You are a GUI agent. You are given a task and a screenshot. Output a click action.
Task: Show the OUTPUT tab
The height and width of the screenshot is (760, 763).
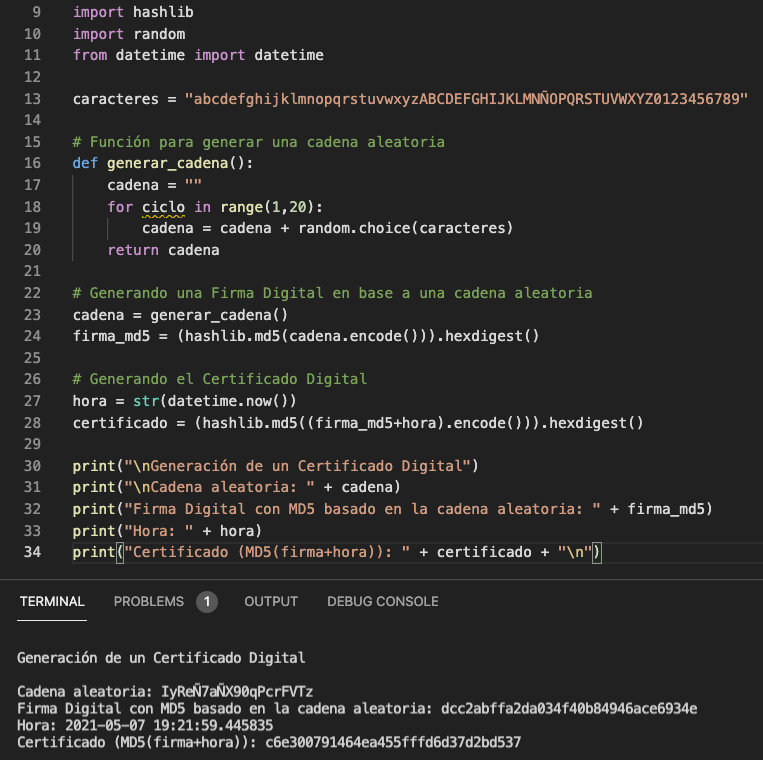(271, 601)
